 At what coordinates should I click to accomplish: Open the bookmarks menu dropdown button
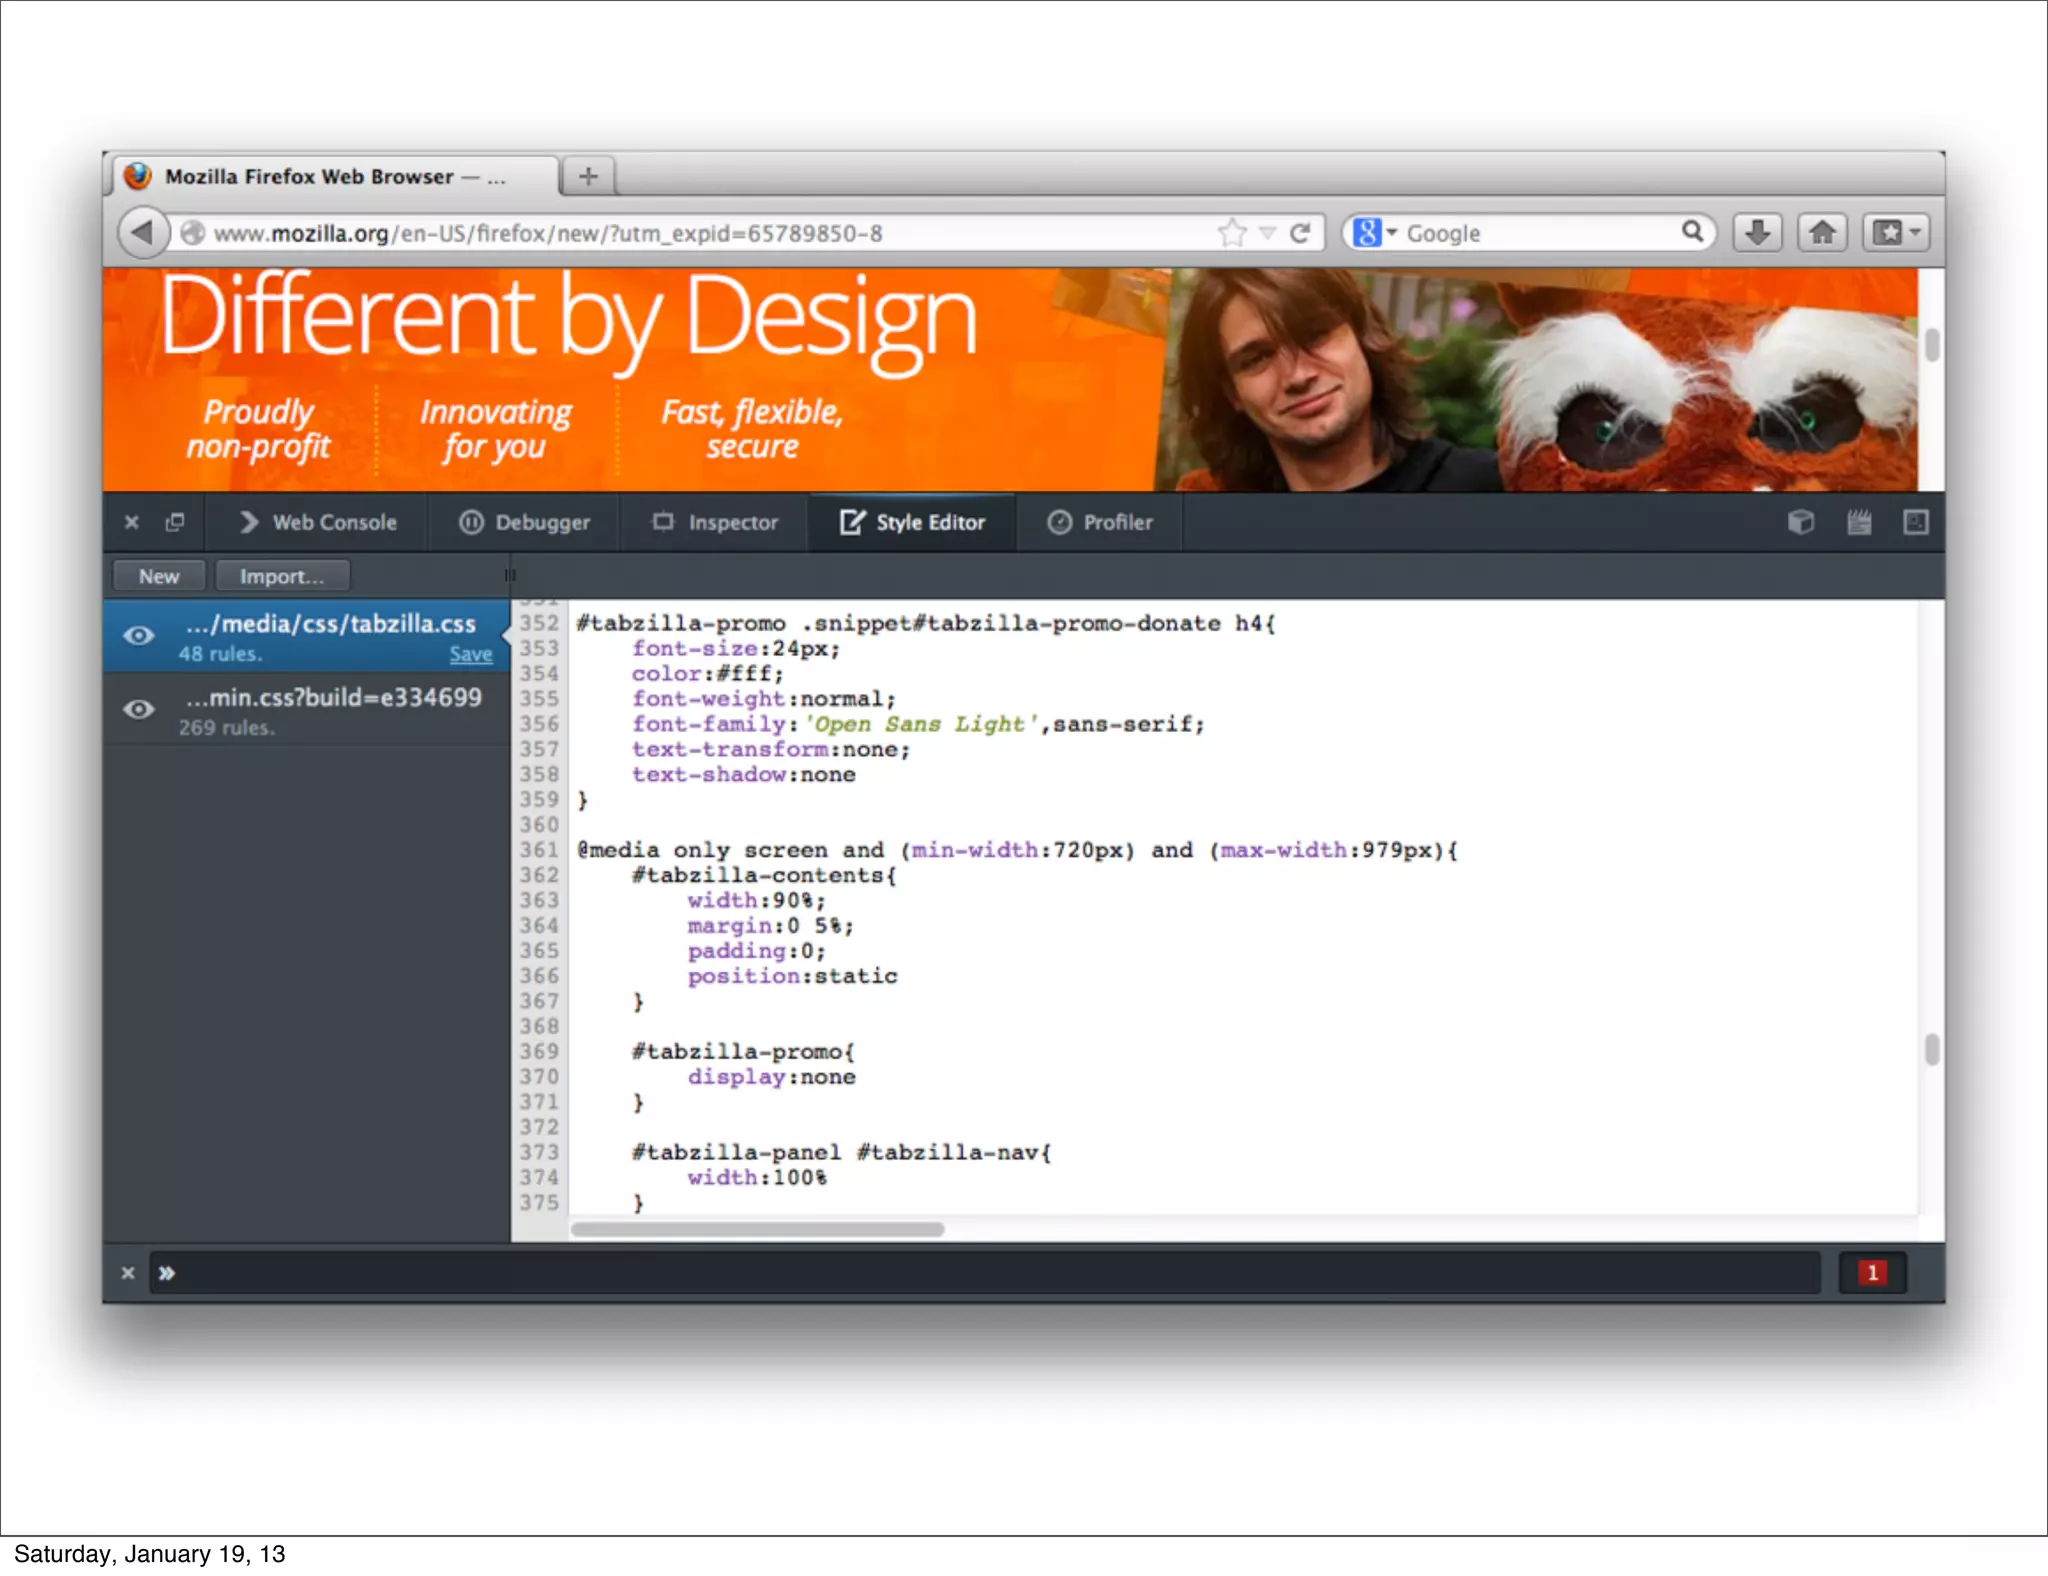(x=1896, y=233)
